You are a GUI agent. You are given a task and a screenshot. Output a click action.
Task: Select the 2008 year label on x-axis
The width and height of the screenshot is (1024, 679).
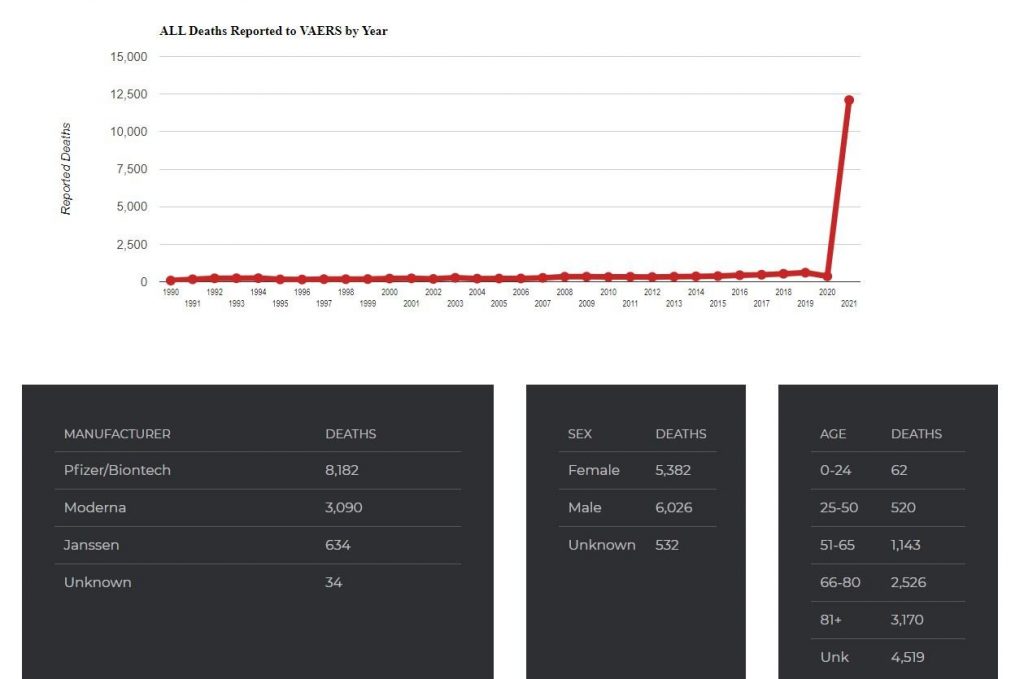(565, 292)
